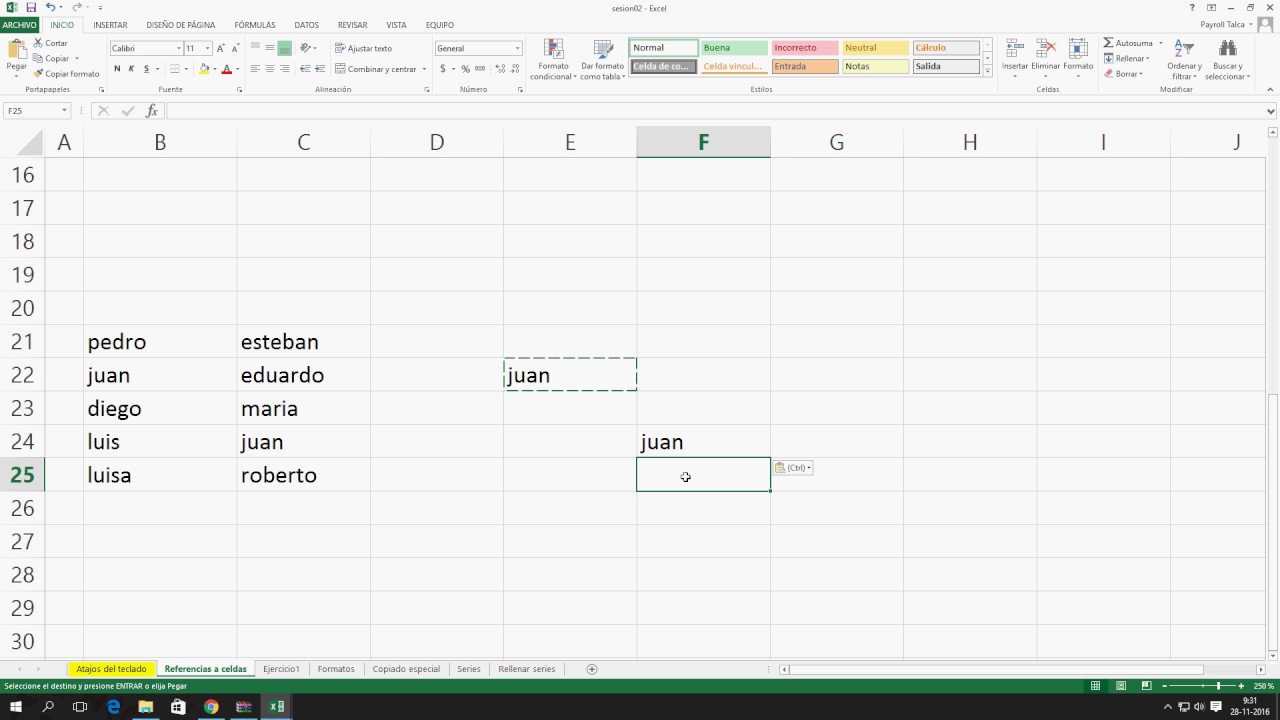Open the Calibri font name dropdown

tap(179, 48)
